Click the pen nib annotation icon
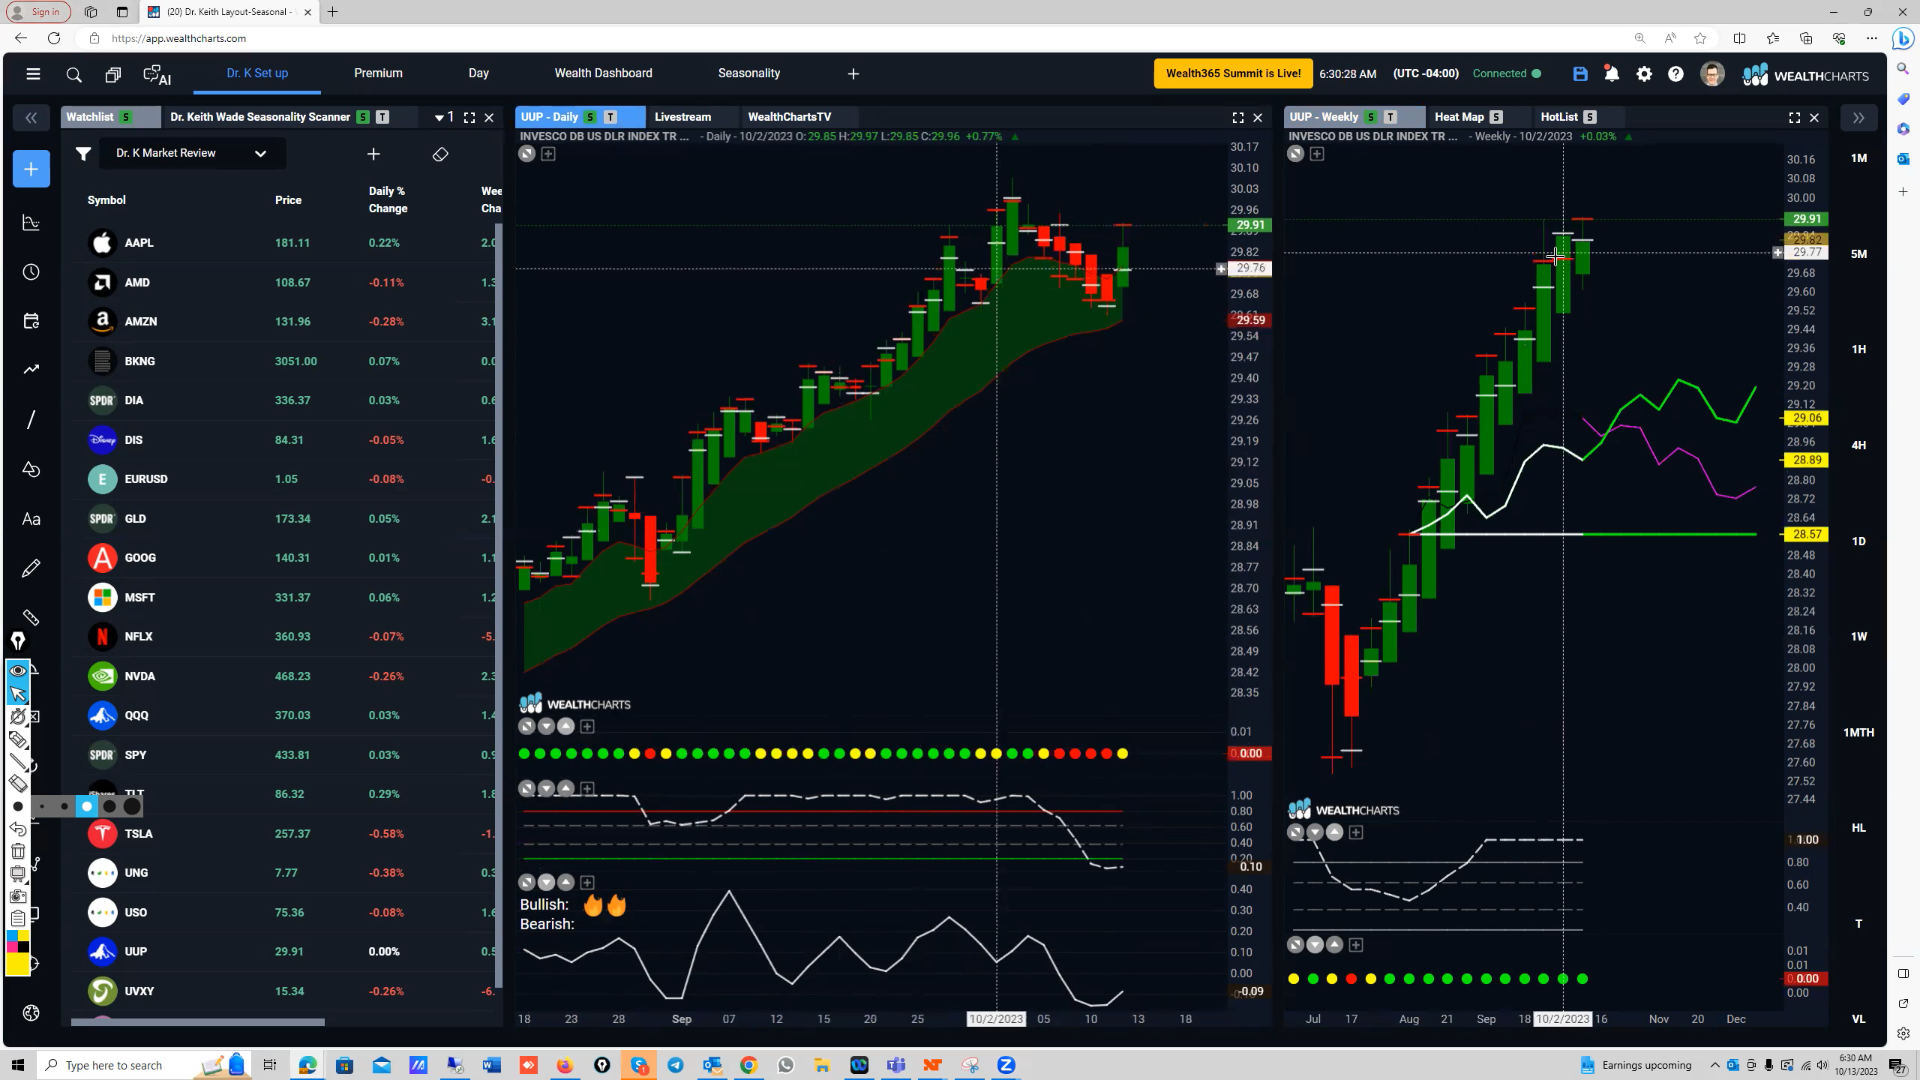 (18, 641)
